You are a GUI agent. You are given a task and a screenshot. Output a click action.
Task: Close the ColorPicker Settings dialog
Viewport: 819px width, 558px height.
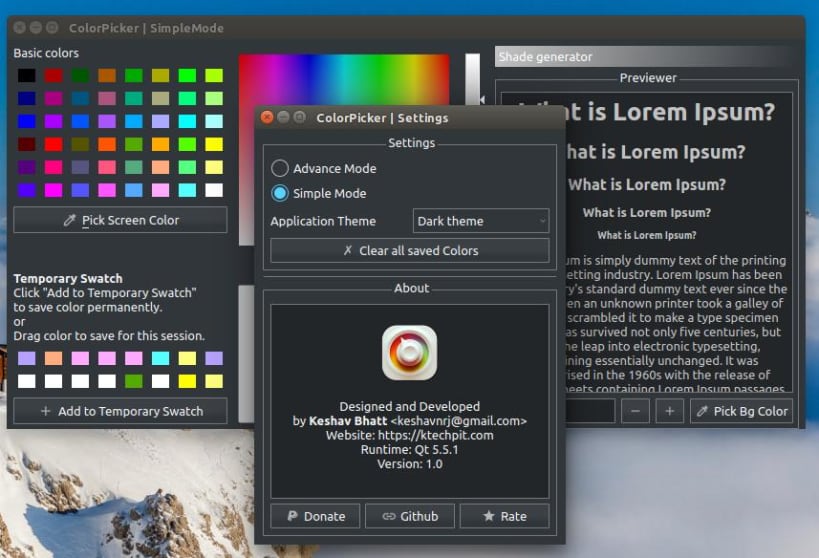tap(267, 117)
